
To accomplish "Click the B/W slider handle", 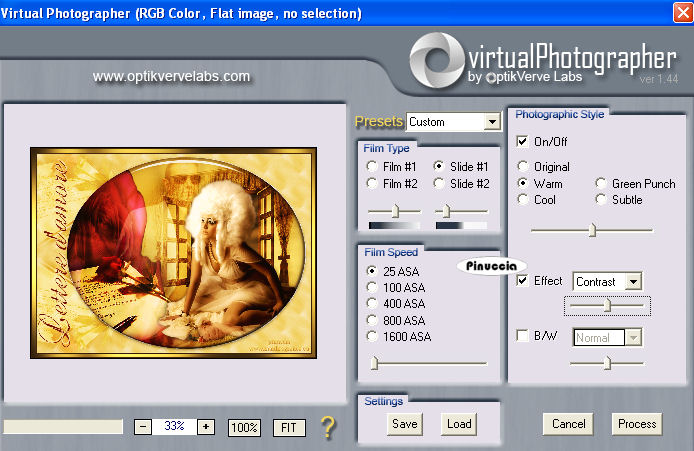I will click(x=607, y=363).
